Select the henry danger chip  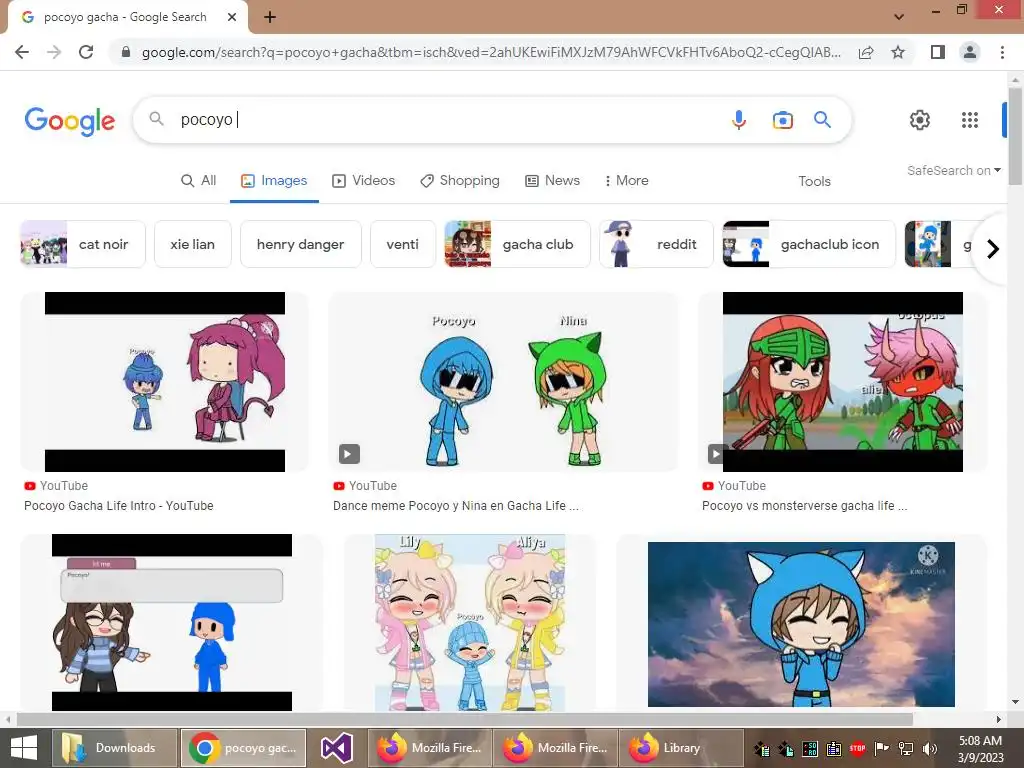click(300, 244)
